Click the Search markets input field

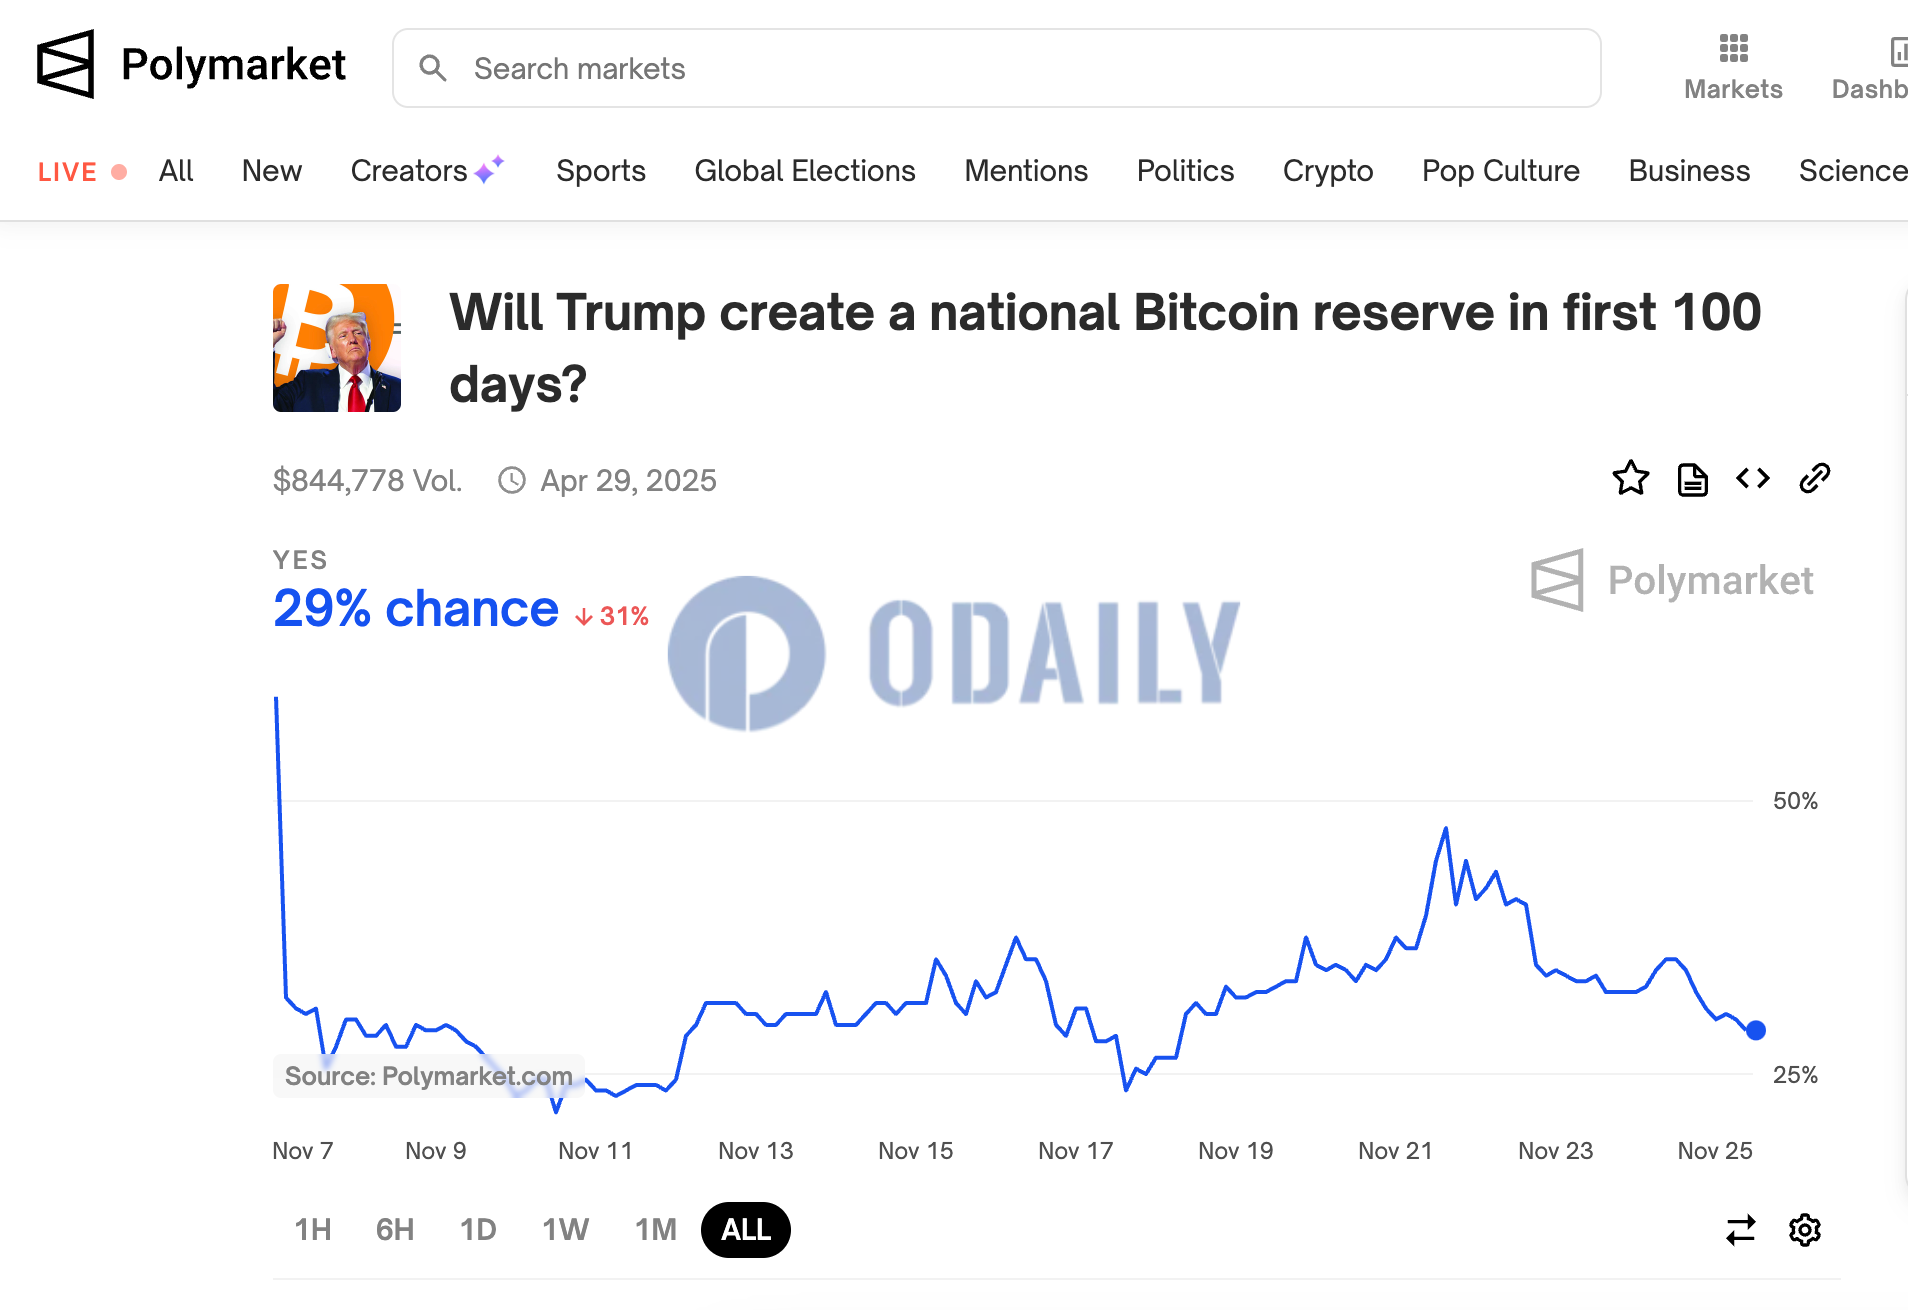click(x=1000, y=68)
